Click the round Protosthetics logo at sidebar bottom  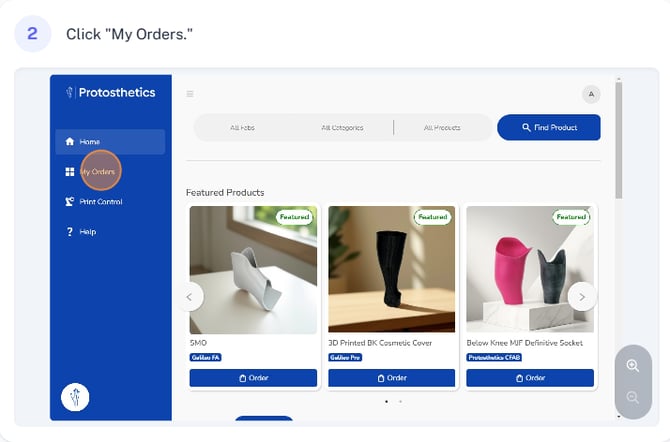point(75,397)
